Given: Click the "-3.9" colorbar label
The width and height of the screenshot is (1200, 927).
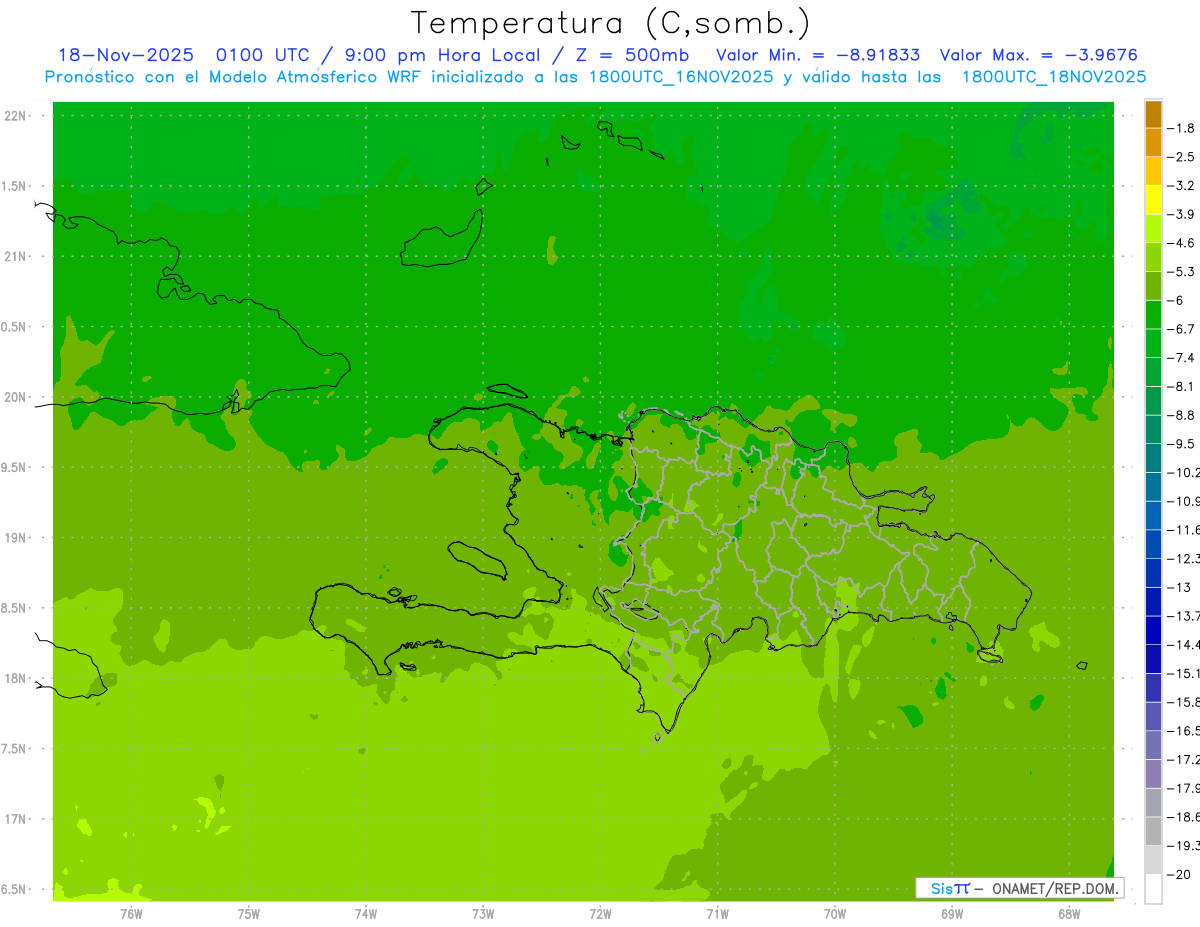Looking at the screenshot, I should pyautogui.click(x=1182, y=214).
